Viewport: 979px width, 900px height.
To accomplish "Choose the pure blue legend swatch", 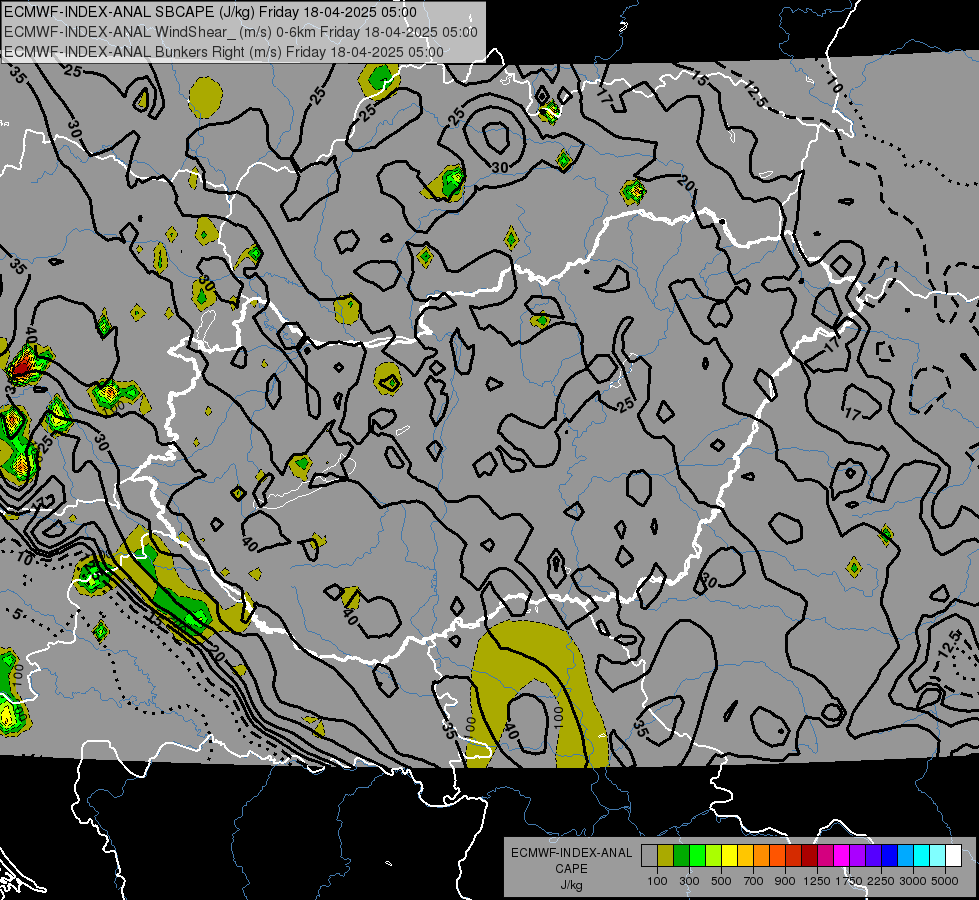I will [889, 856].
